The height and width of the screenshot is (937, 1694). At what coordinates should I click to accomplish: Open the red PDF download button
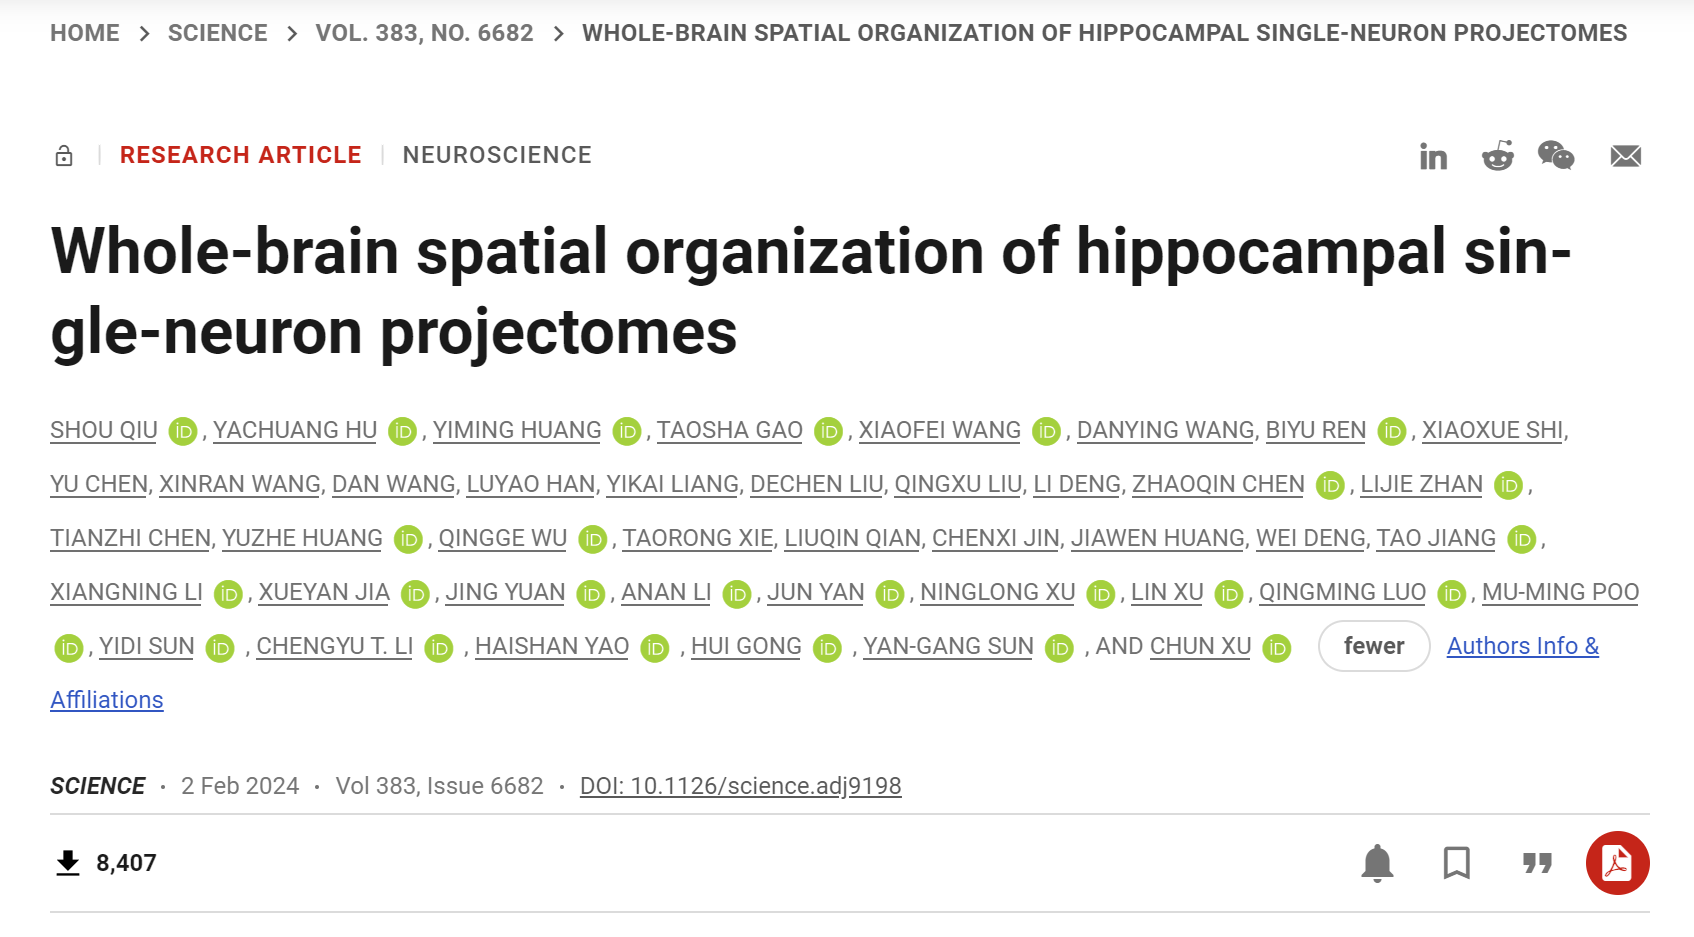click(1617, 863)
